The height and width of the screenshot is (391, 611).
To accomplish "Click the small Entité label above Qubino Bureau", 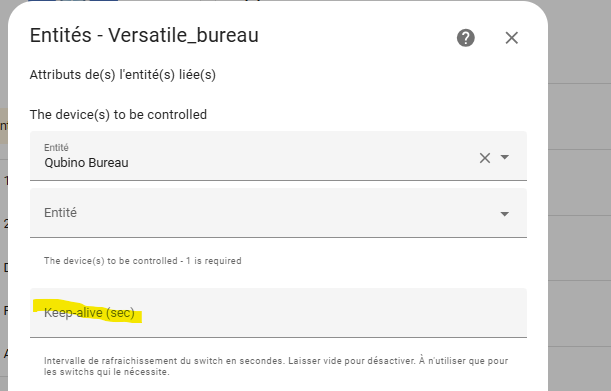I will [x=56, y=147].
